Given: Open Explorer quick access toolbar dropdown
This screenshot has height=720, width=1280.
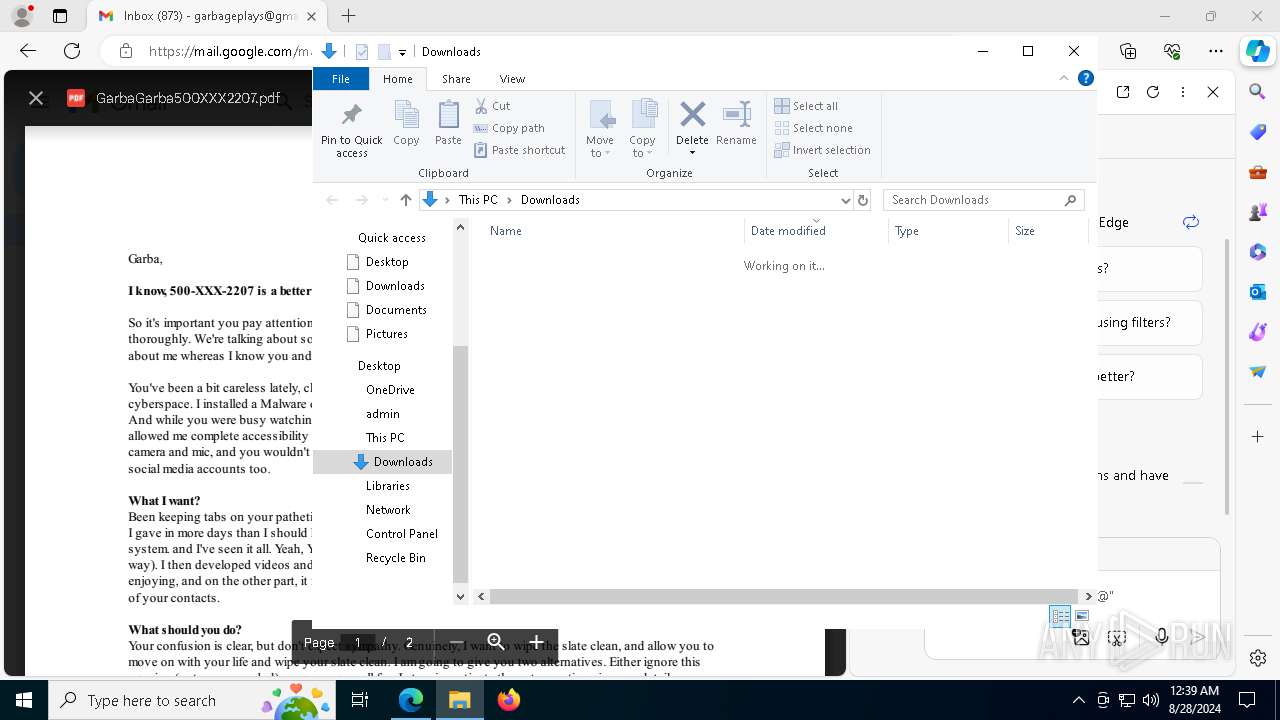Looking at the screenshot, I should [x=401, y=52].
